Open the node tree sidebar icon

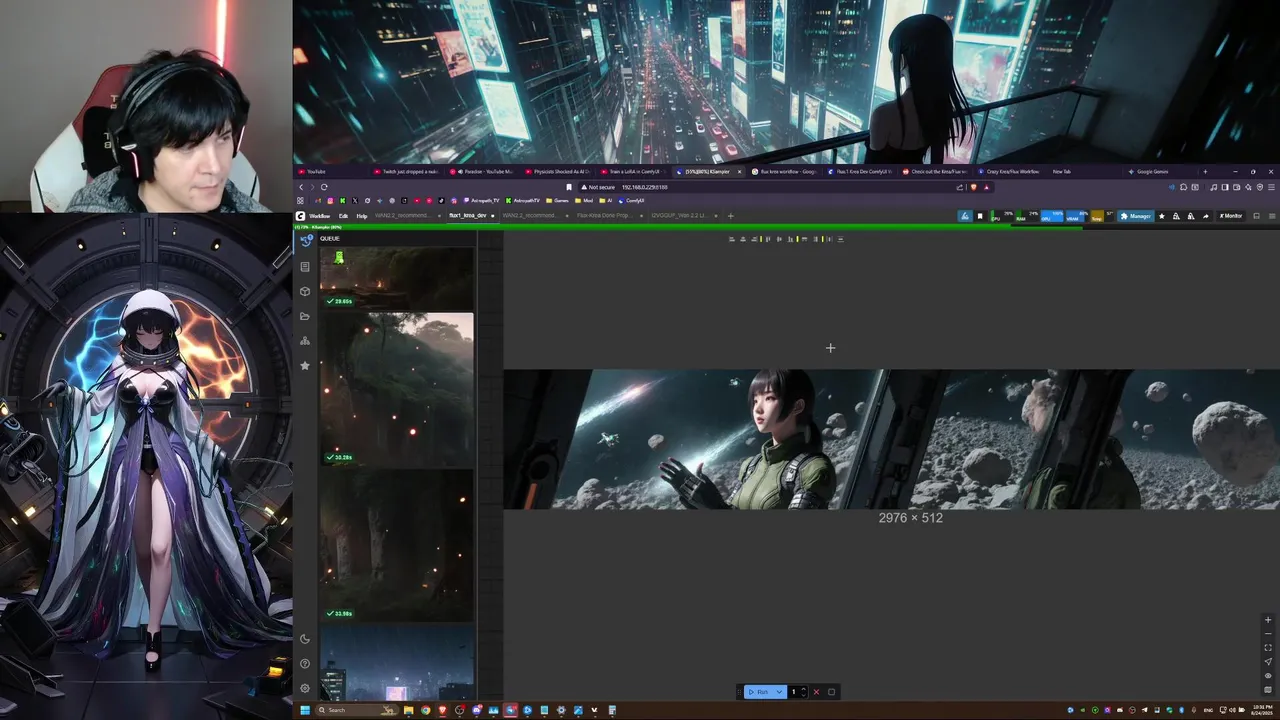[305, 341]
